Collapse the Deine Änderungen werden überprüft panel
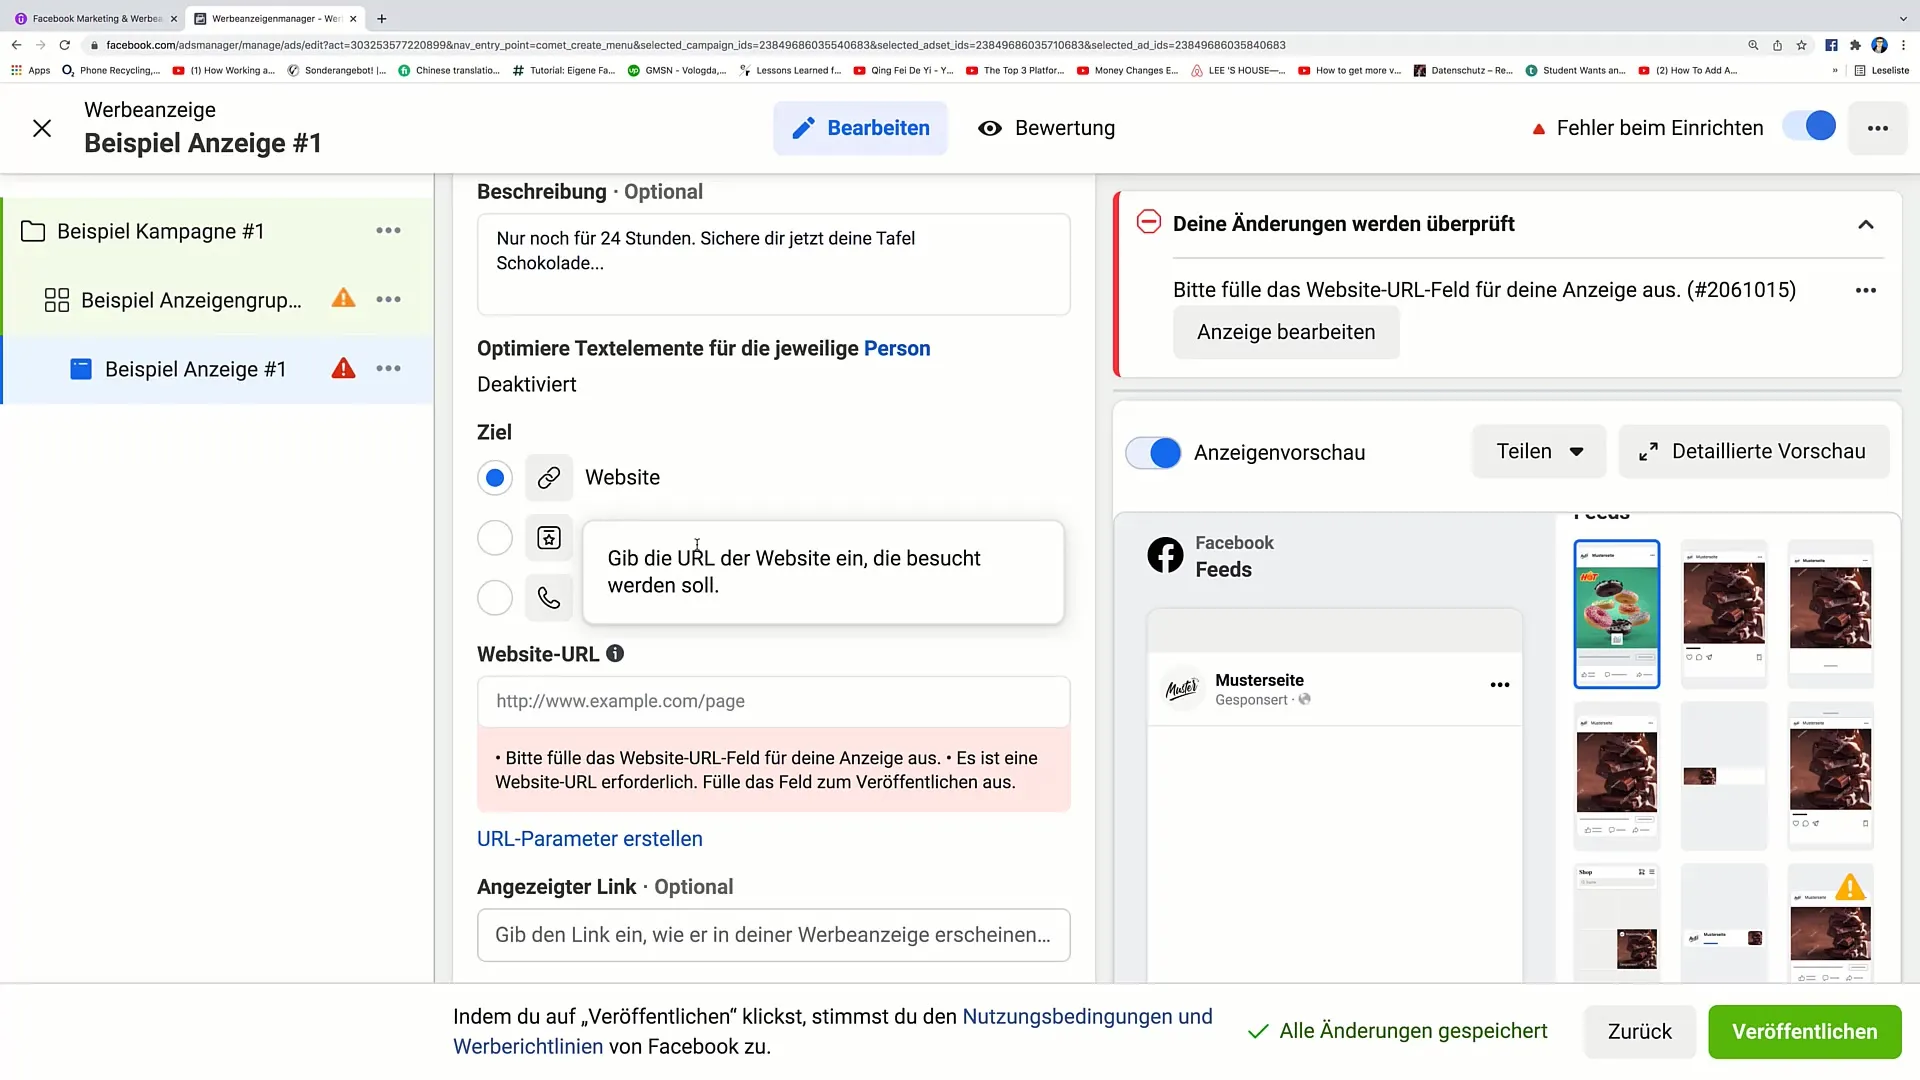The width and height of the screenshot is (1920, 1080). pos(1866,224)
